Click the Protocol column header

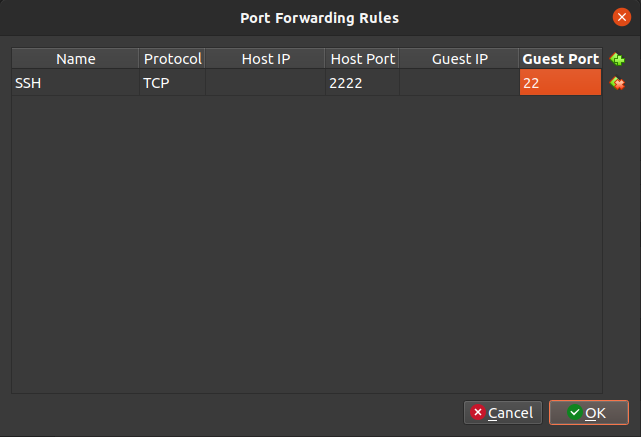[x=173, y=59]
